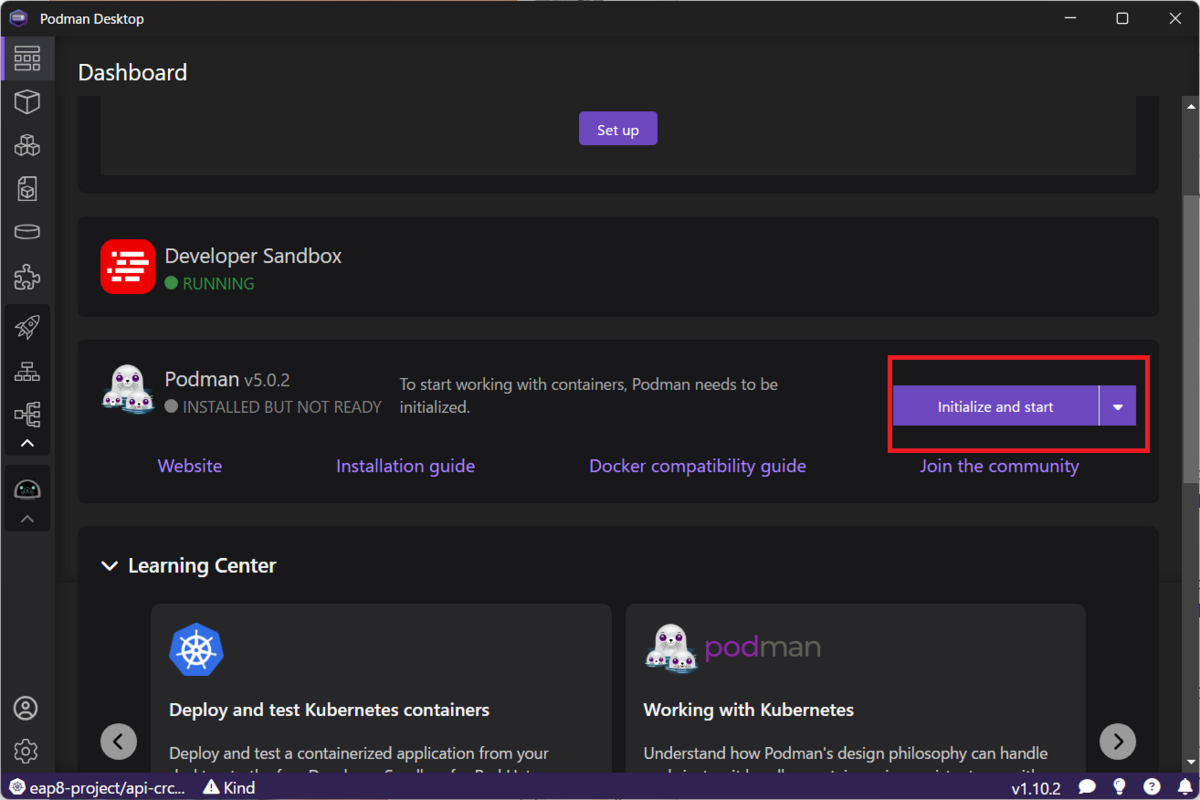The height and width of the screenshot is (800, 1200).
Task: Open the robot-face extension icon
Action: pos(27,489)
